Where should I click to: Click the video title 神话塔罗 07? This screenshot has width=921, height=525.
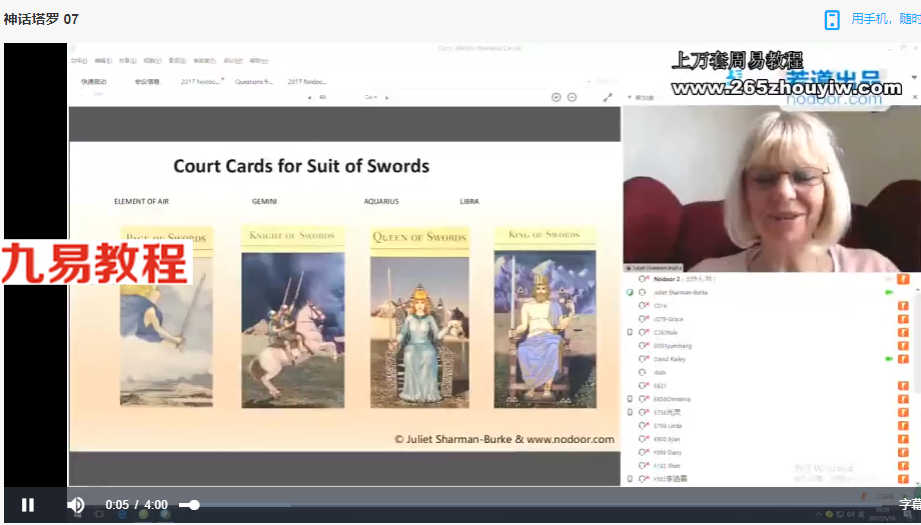(41, 19)
